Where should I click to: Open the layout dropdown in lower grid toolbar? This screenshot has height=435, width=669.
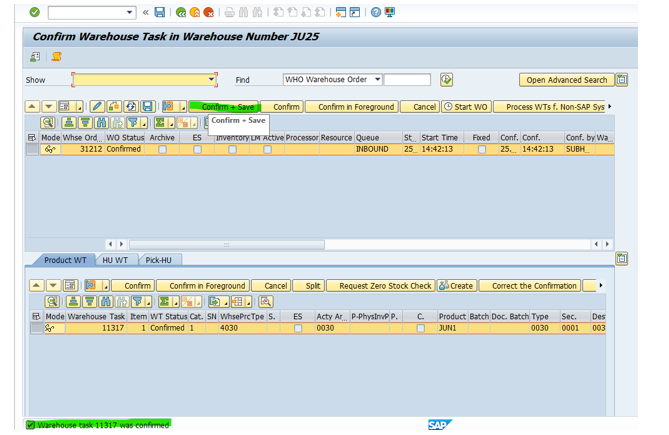coord(248,302)
